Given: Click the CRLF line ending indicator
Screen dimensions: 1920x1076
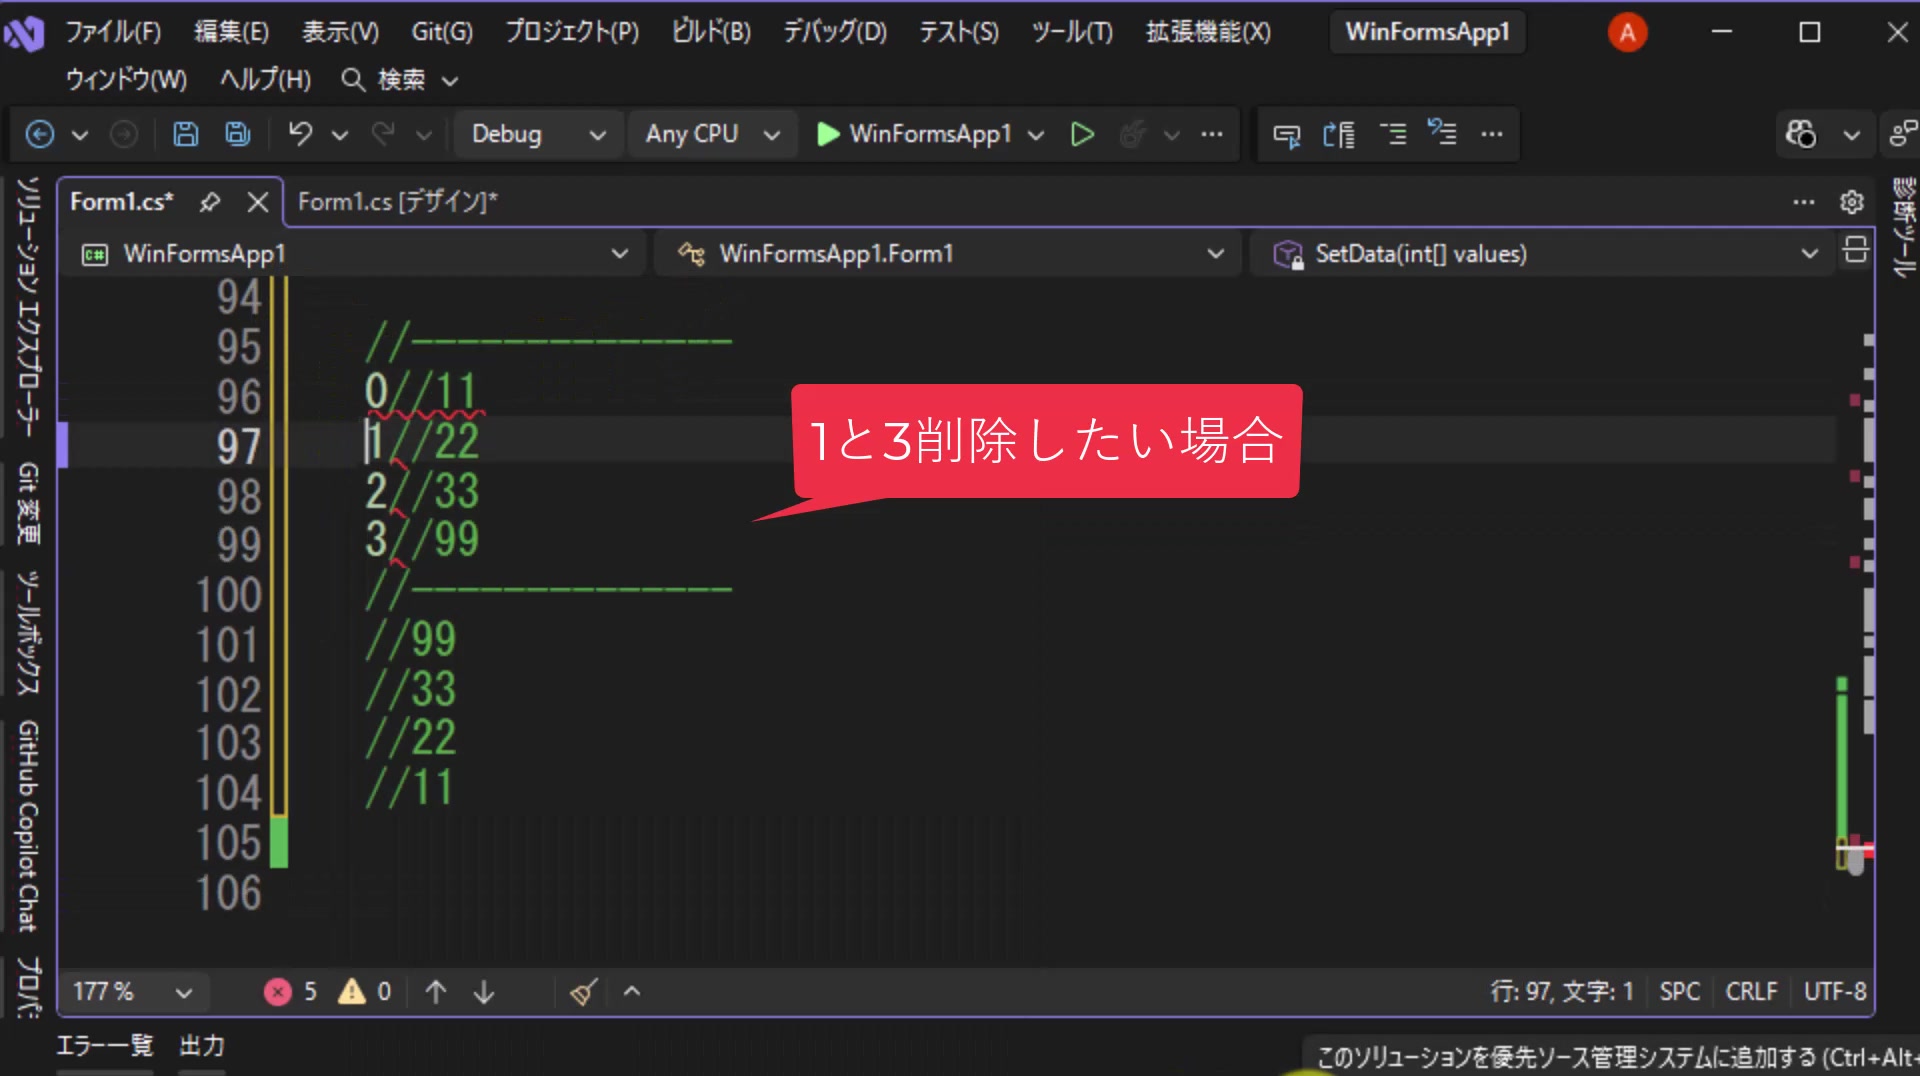Looking at the screenshot, I should pos(1751,991).
